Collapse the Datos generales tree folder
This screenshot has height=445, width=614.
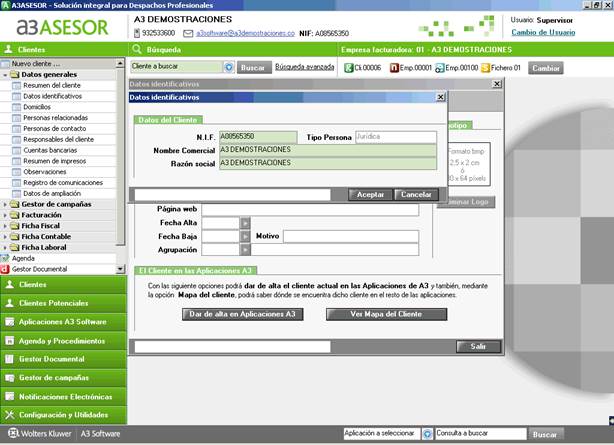pos(6,75)
